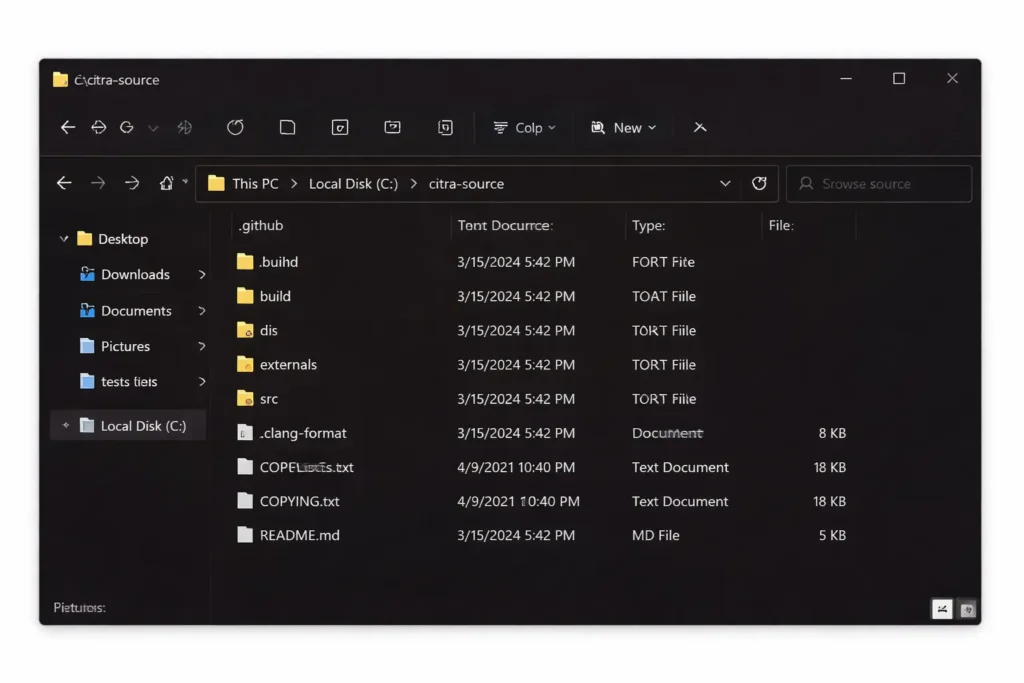Open the Colp sort dropdown in toolbar
Image resolution: width=1024 pixels, height=683 pixels.
[x=525, y=128]
